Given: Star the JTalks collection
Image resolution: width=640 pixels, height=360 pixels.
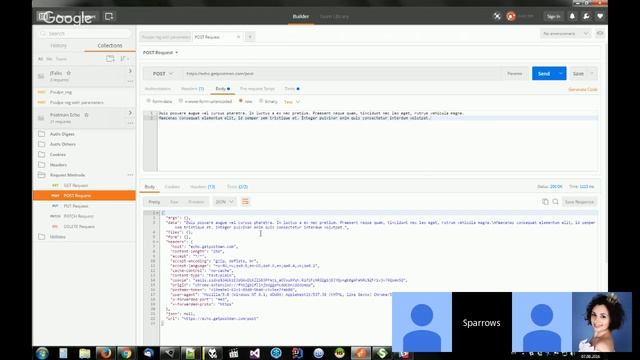Looking at the screenshot, I should coord(69,73).
